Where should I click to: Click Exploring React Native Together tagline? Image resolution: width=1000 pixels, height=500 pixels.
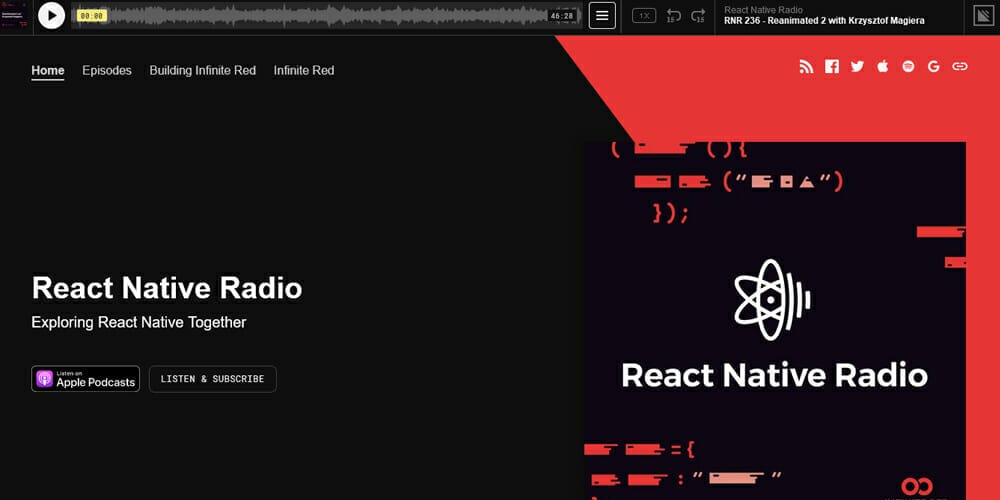pos(139,323)
